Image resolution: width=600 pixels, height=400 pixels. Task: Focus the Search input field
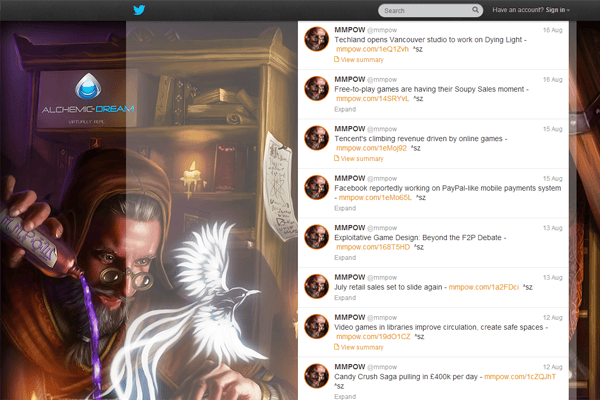[x=430, y=10]
